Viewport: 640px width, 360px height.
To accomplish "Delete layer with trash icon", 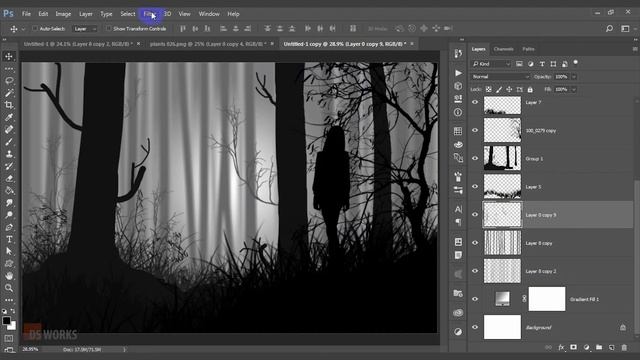I will (624, 347).
